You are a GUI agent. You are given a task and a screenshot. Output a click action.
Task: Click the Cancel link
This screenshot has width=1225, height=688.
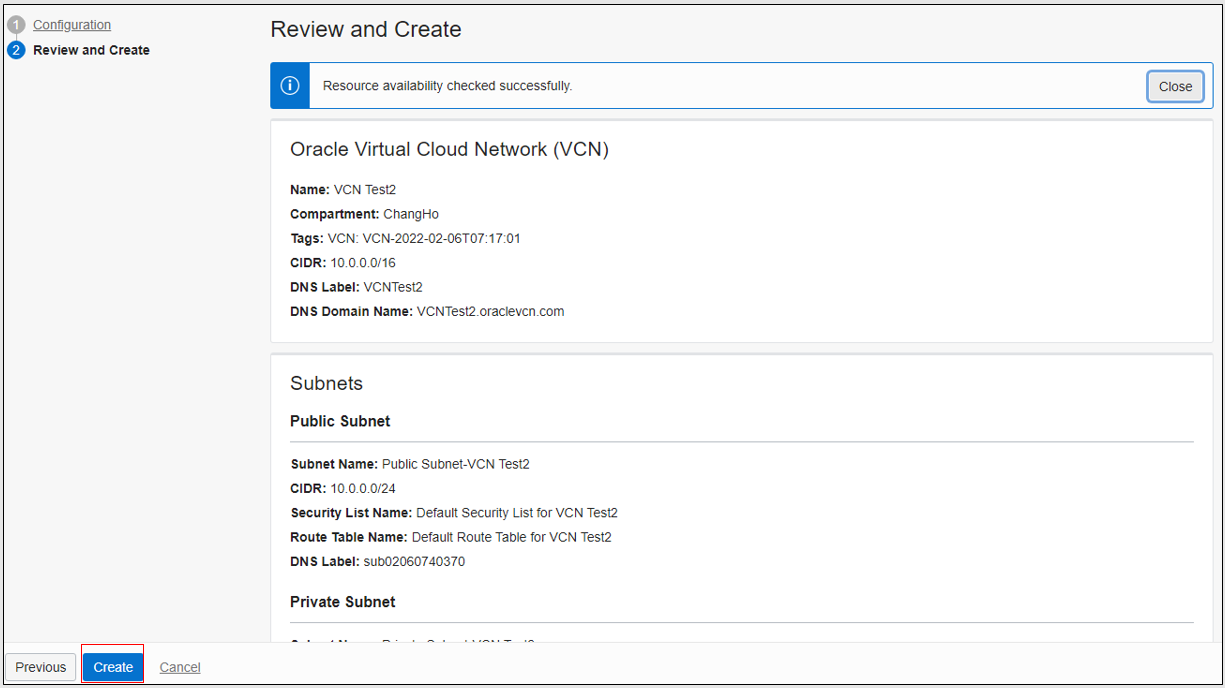(180, 667)
